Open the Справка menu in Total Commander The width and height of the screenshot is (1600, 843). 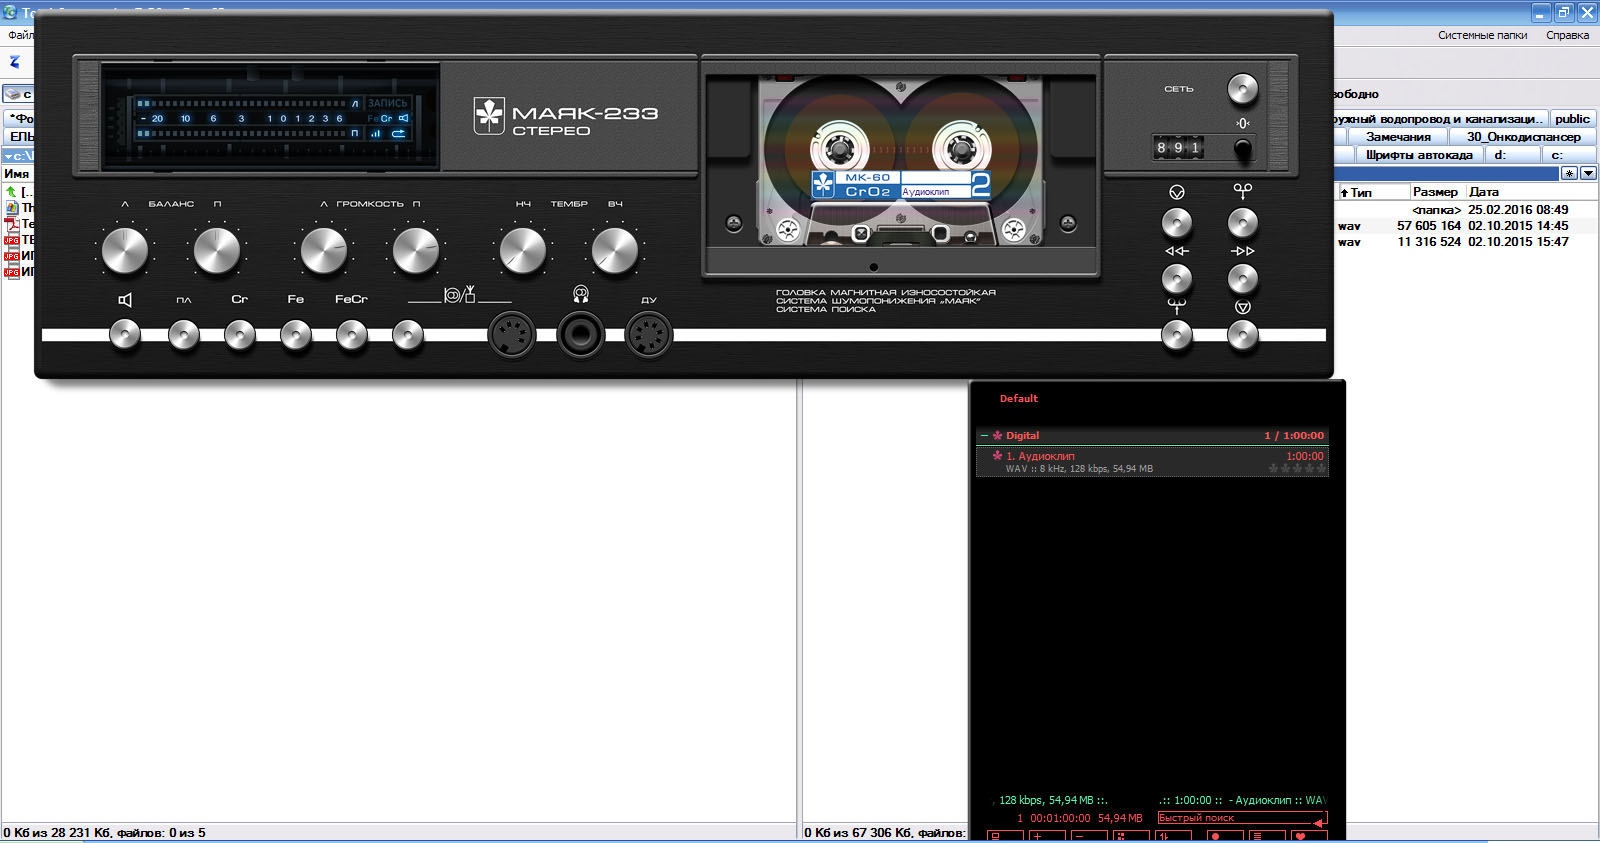tap(1567, 35)
